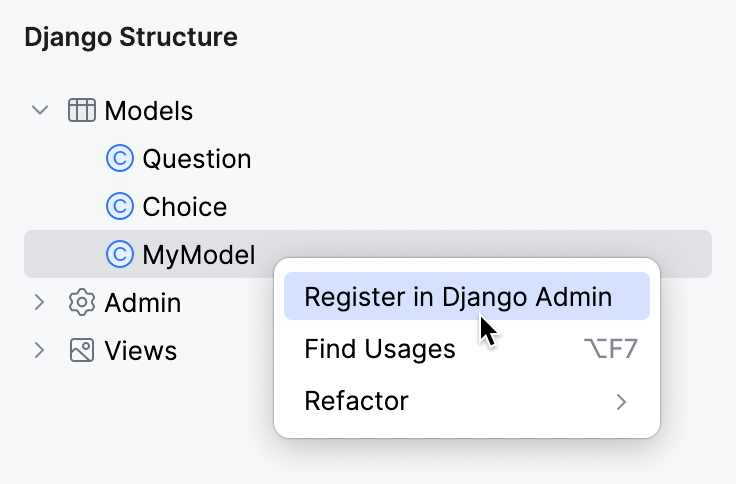Click the Refactor submenu arrow

(x=622, y=402)
